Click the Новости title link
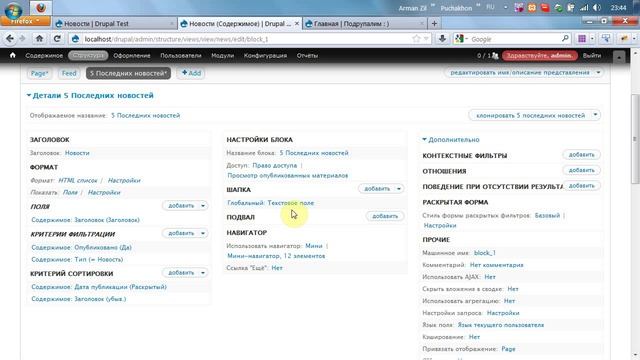The image size is (640, 360). (x=77, y=153)
